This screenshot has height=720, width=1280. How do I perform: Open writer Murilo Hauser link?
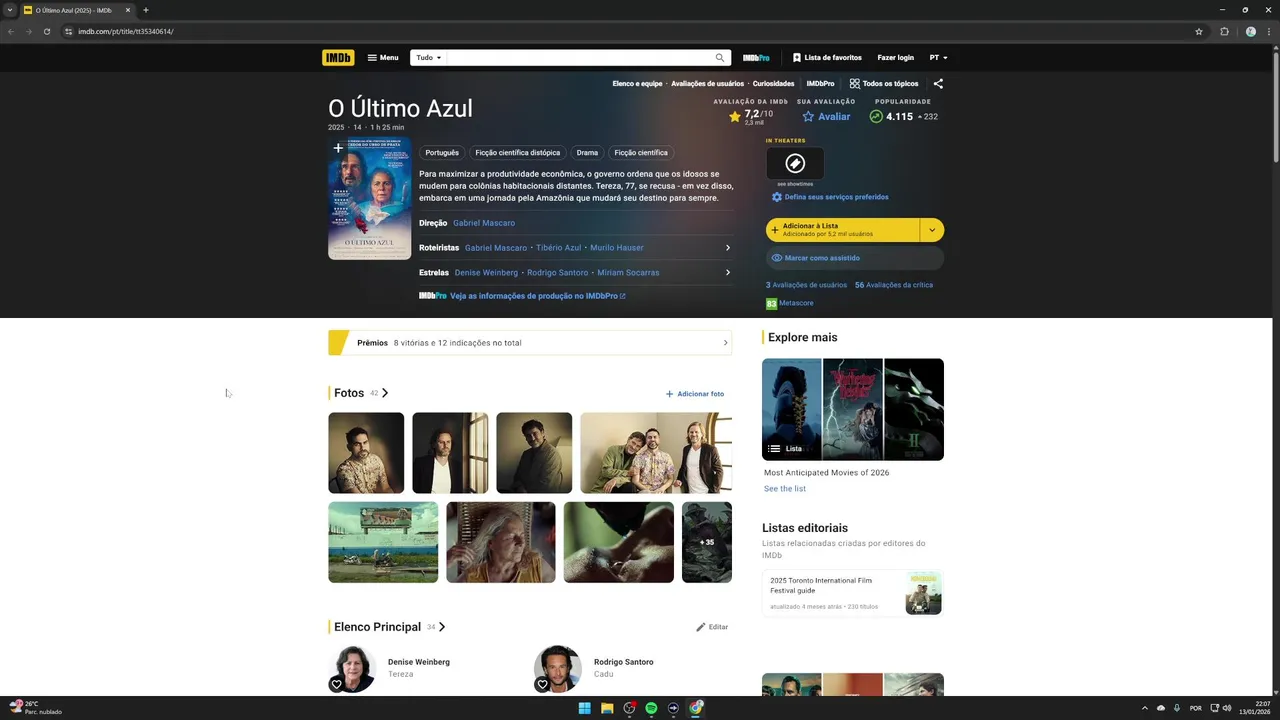coord(617,248)
